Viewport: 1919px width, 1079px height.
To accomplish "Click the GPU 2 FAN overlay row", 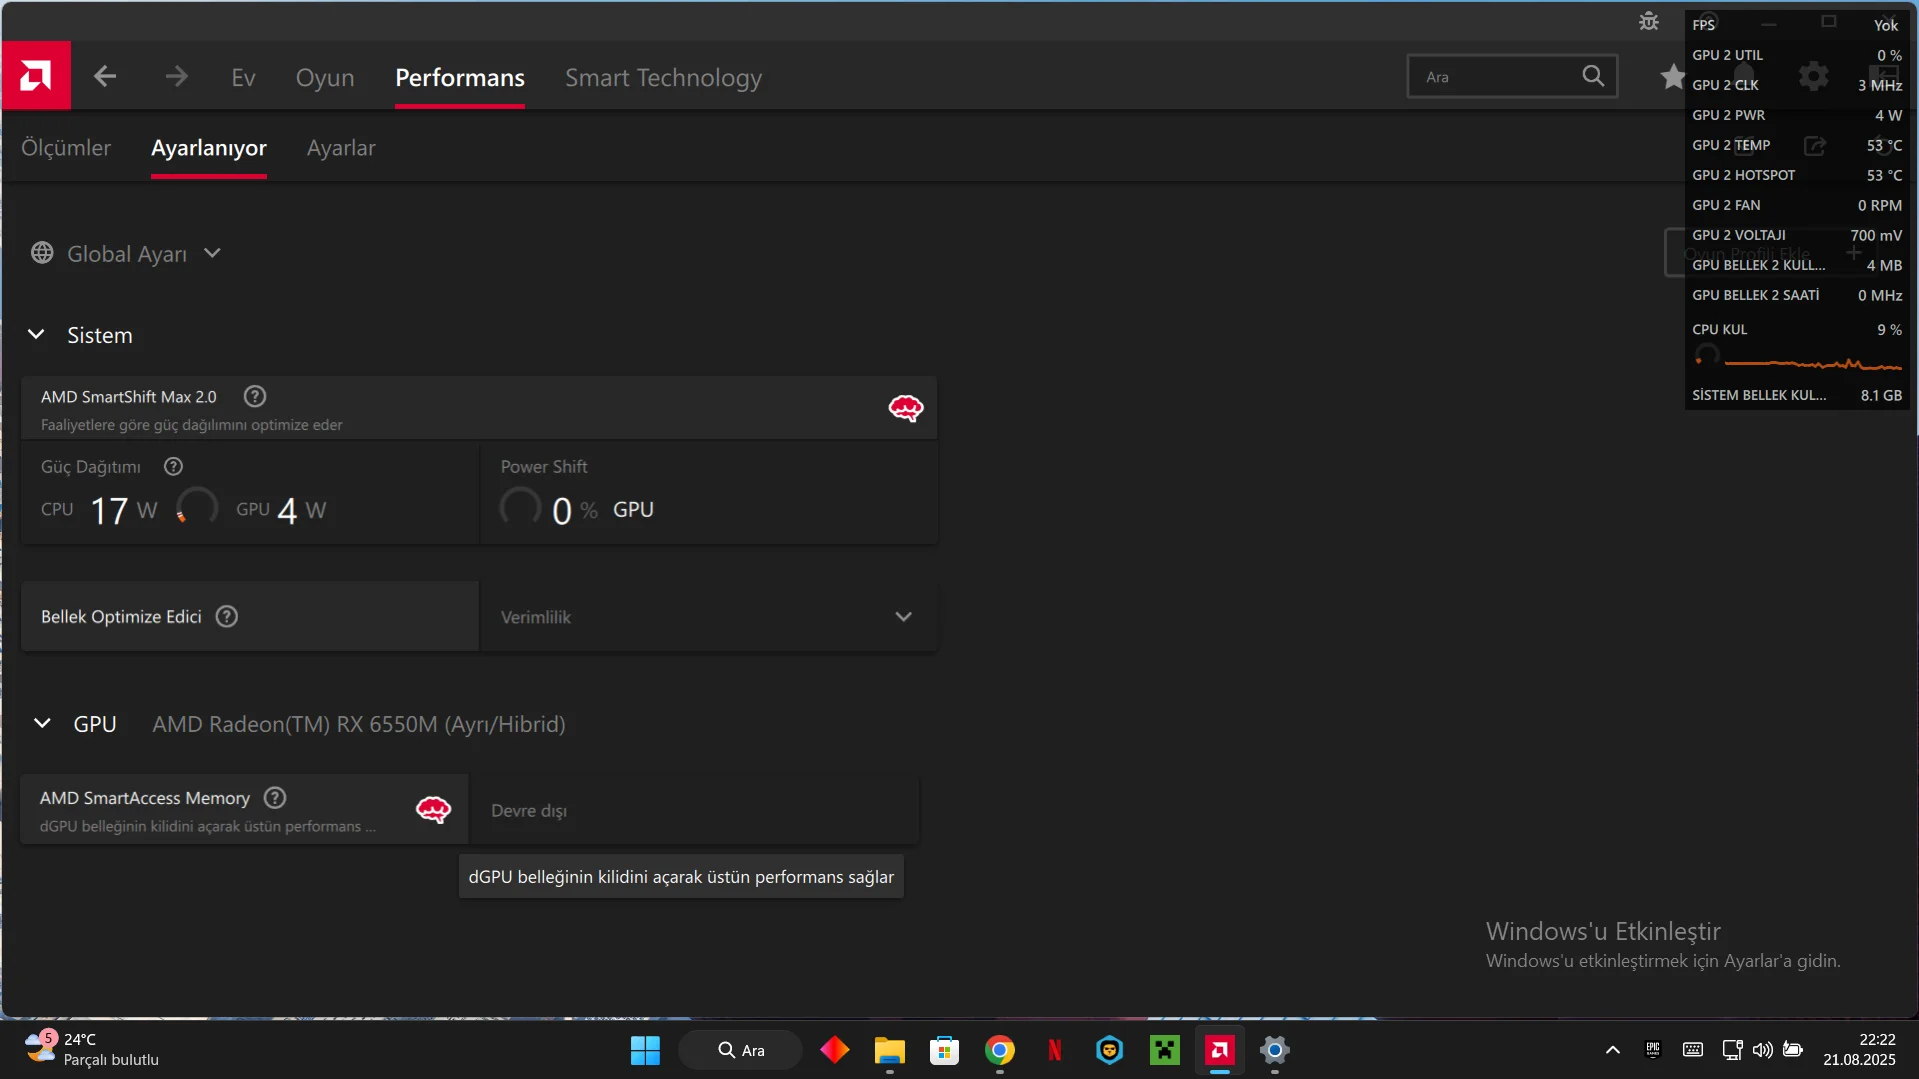I will (1797, 205).
